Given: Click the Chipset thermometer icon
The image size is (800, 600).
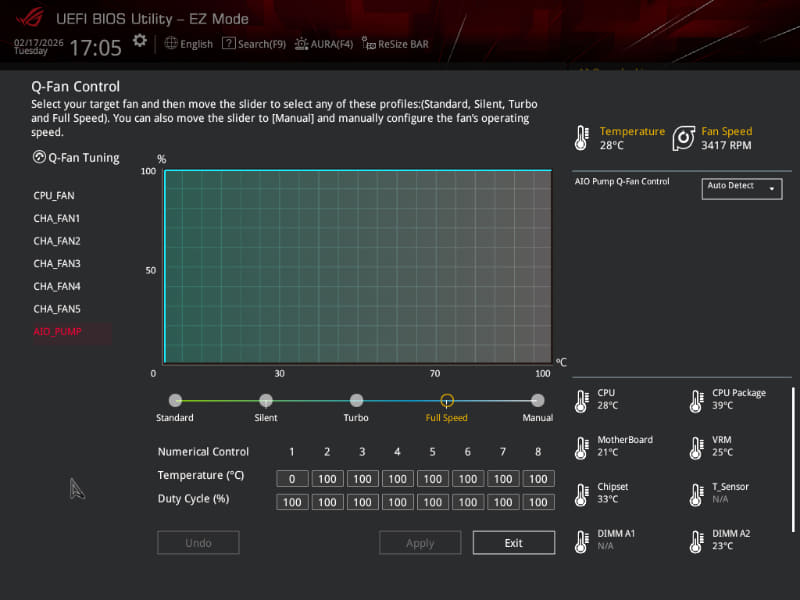Looking at the screenshot, I should pyautogui.click(x=582, y=495).
